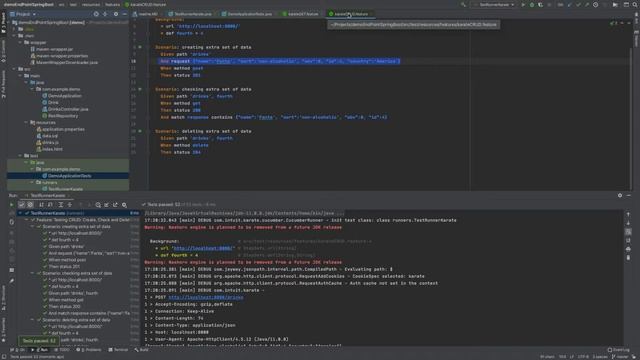The height and width of the screenshot is (360, 640).
Task: Run with coverage from top toolbar
Action: [x=540, y=5]
